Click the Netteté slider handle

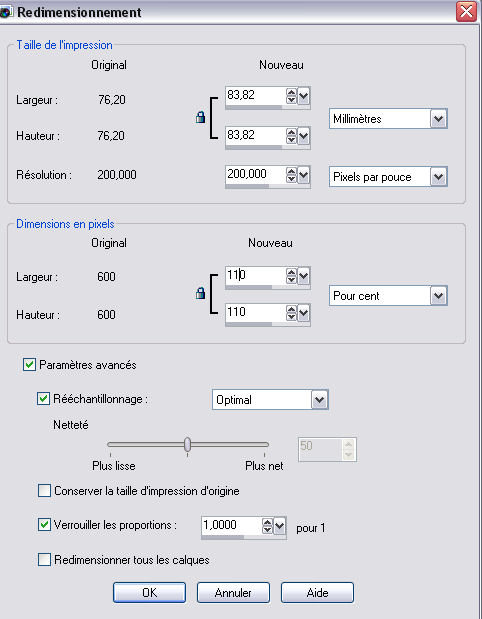coord(188,444)
